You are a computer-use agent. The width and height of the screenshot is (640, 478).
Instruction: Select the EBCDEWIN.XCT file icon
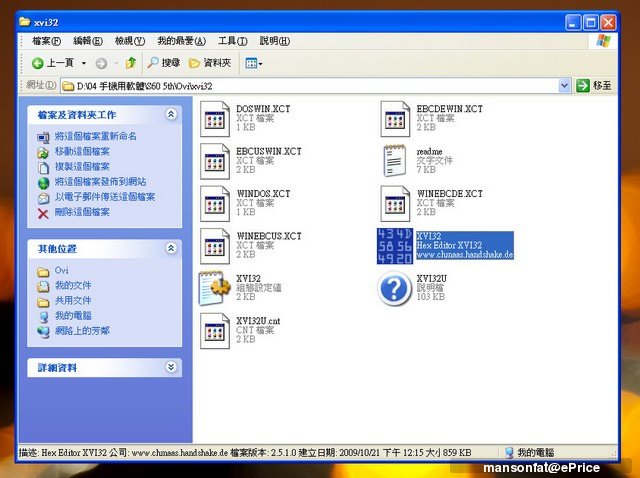(x=395, y=119)
